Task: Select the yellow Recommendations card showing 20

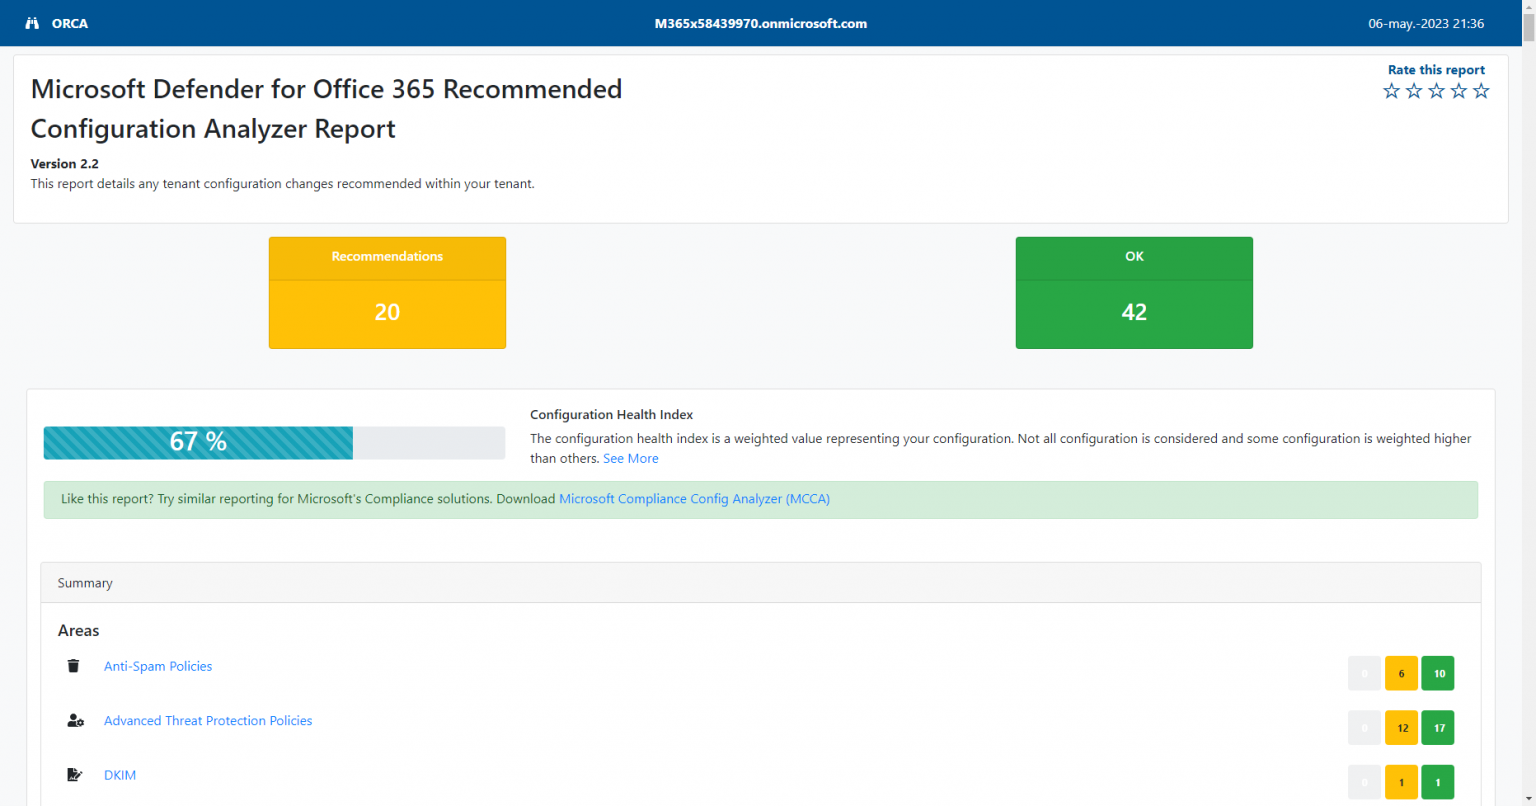Action: pyautogui.click(x=387, y=293)
